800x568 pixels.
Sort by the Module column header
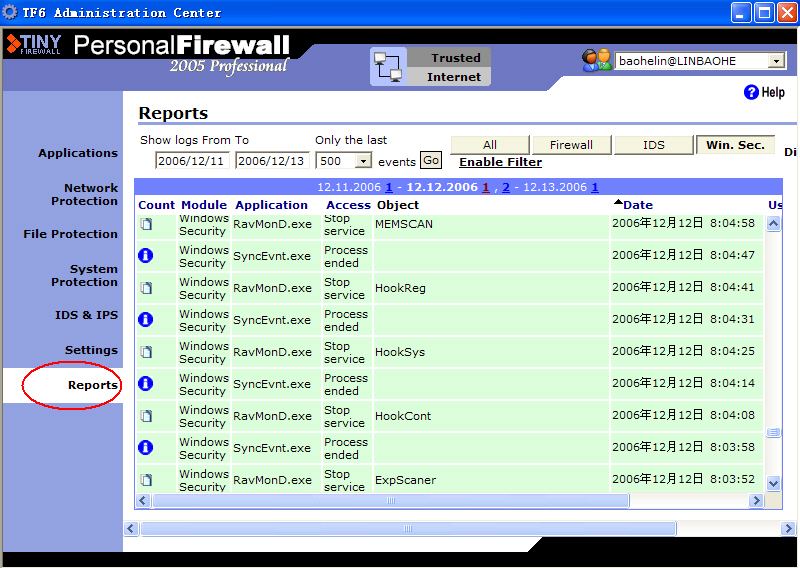204,205
